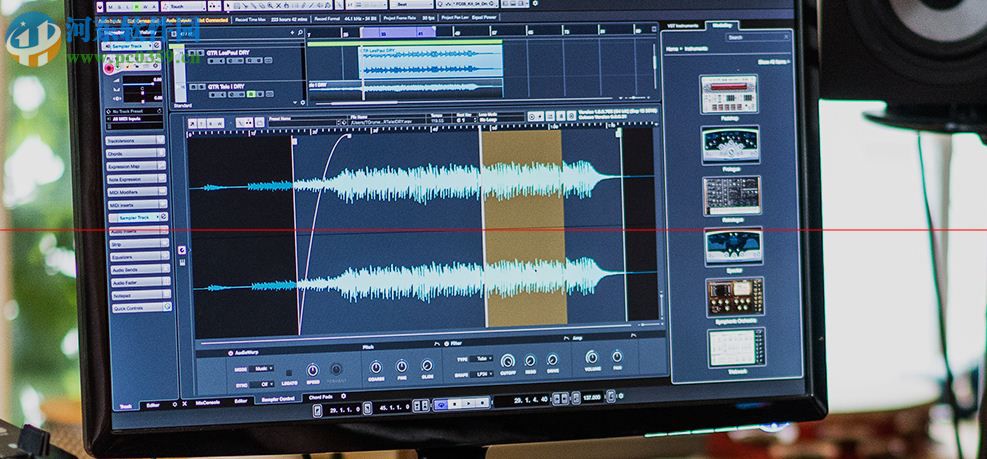The width and height of the screenshot is (987, 459).
Task: Open the AudioWarp Mode dropdown showing Music
Action: [x=261, y=369]
